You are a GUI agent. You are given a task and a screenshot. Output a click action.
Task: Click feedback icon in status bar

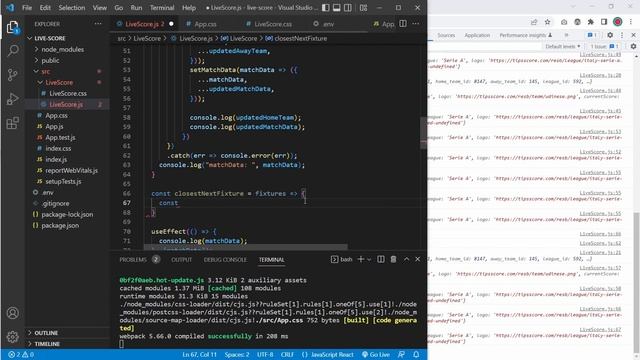click(x=402, y=355)
